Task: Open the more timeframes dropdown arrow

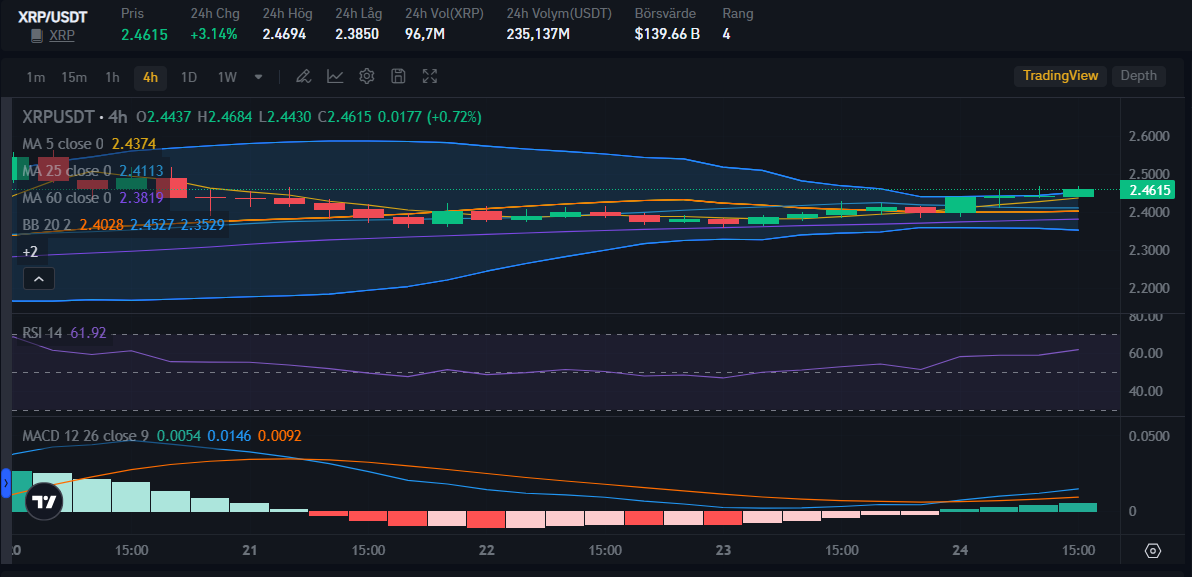Action: click(x=258, y=76)
